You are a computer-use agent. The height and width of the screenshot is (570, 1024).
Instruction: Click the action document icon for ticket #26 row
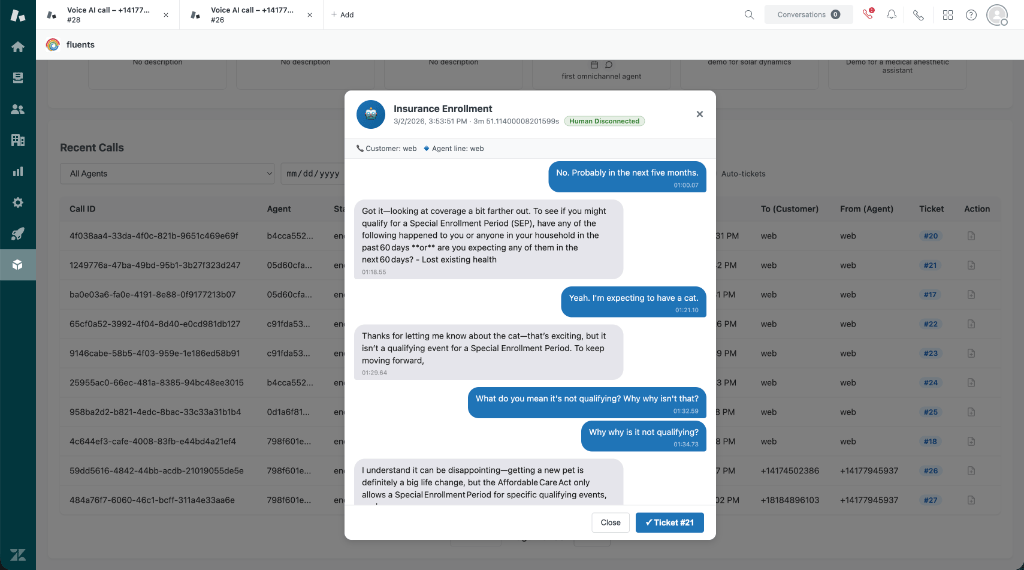971,471
